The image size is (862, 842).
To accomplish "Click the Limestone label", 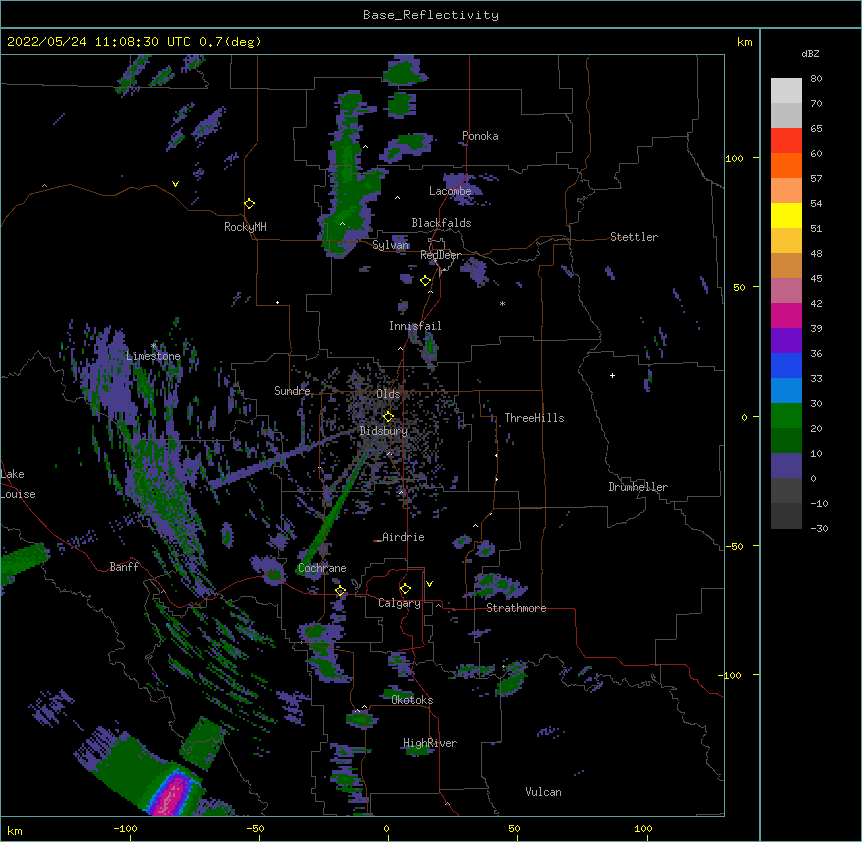I will (x=153, y=356).
